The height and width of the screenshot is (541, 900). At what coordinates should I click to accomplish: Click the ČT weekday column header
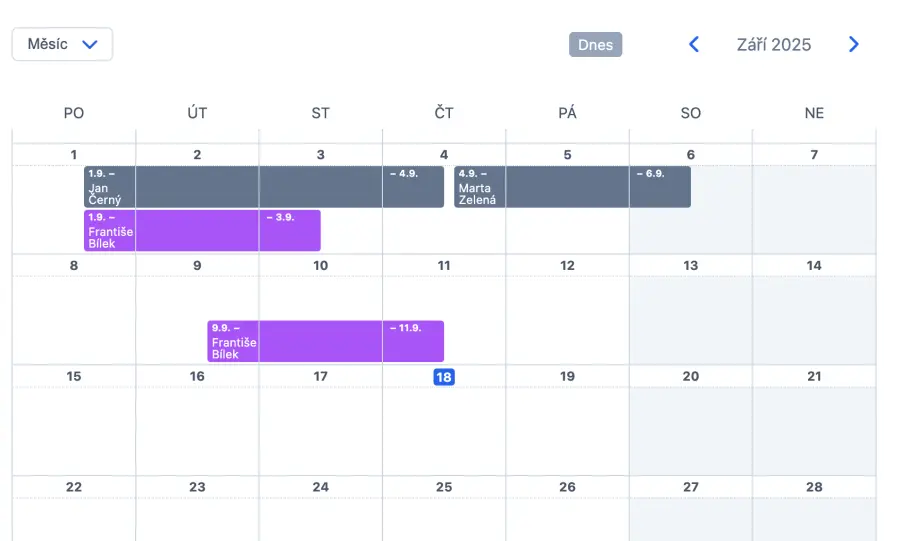tap(444, 113)
